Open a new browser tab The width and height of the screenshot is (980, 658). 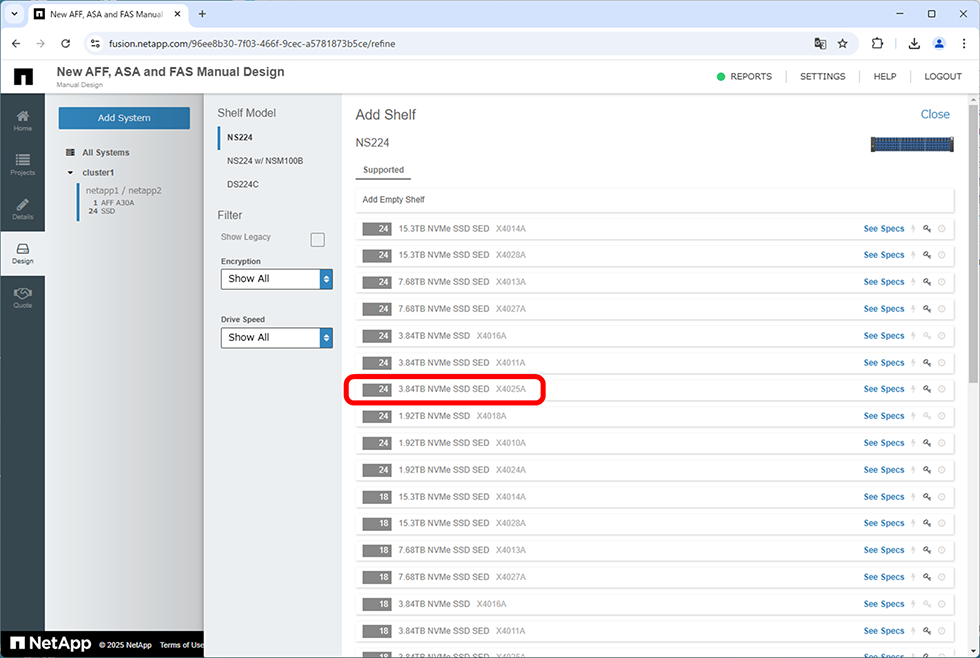click(x=202, y=14)
